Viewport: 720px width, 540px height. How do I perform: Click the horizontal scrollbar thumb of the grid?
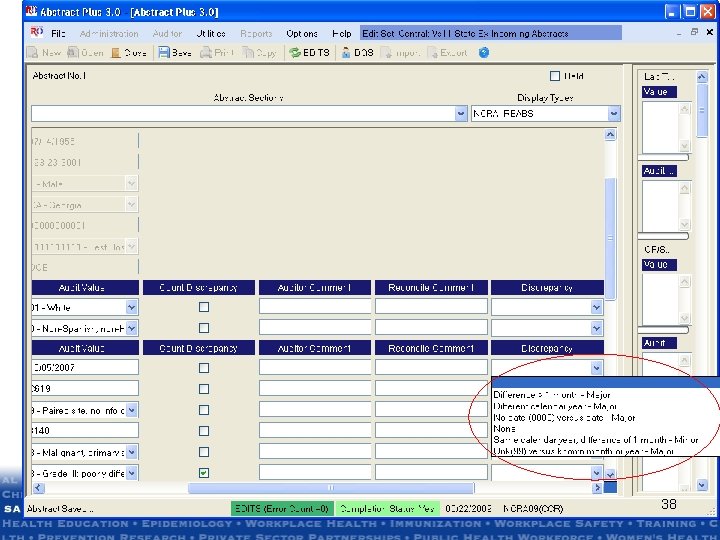[331, 488]
